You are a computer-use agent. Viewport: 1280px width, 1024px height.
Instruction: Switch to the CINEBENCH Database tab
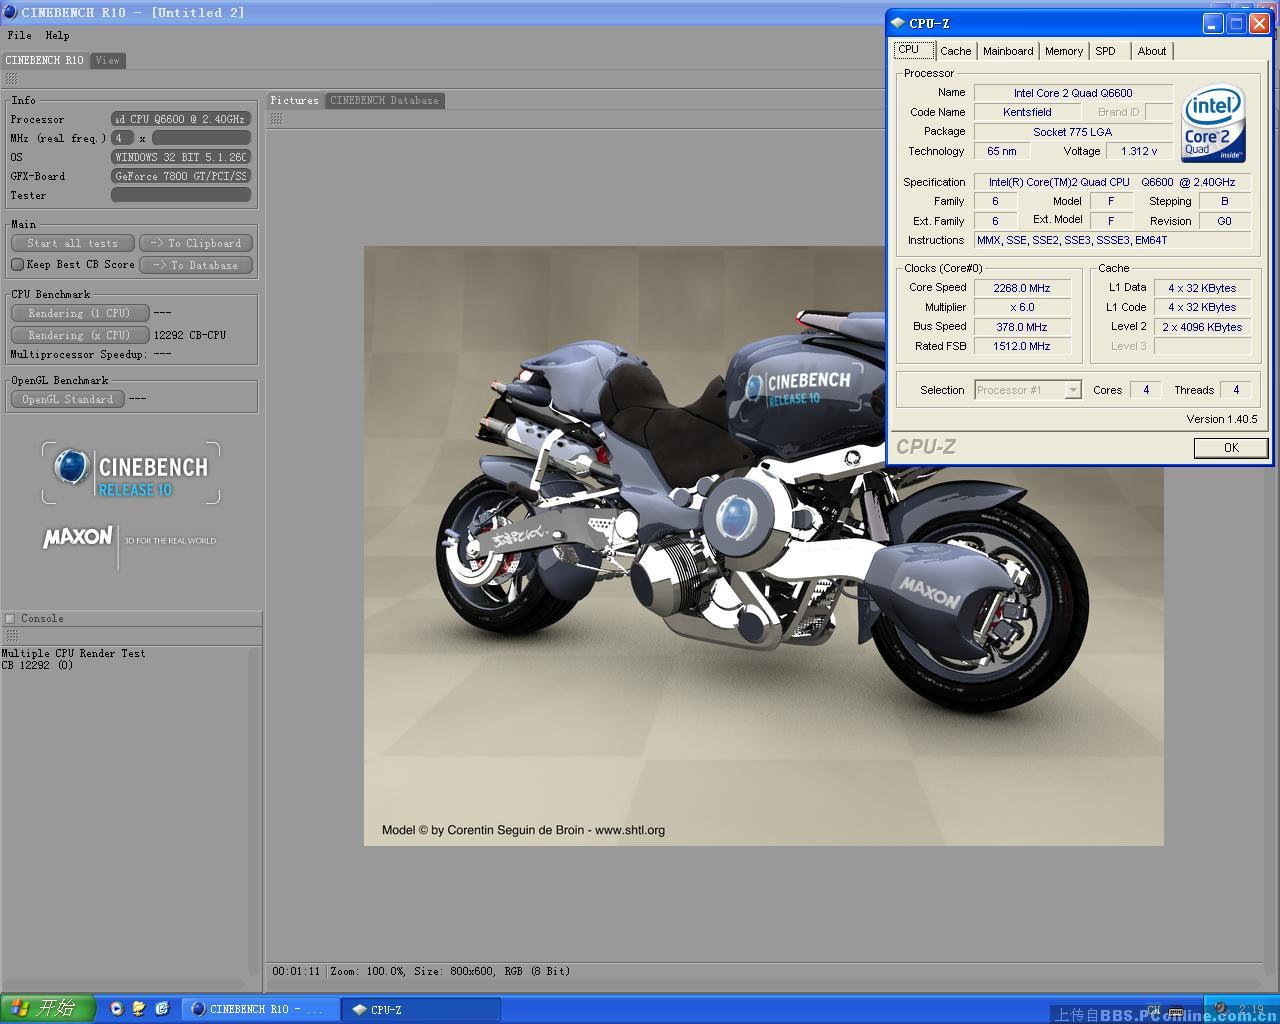click(384, 100)
